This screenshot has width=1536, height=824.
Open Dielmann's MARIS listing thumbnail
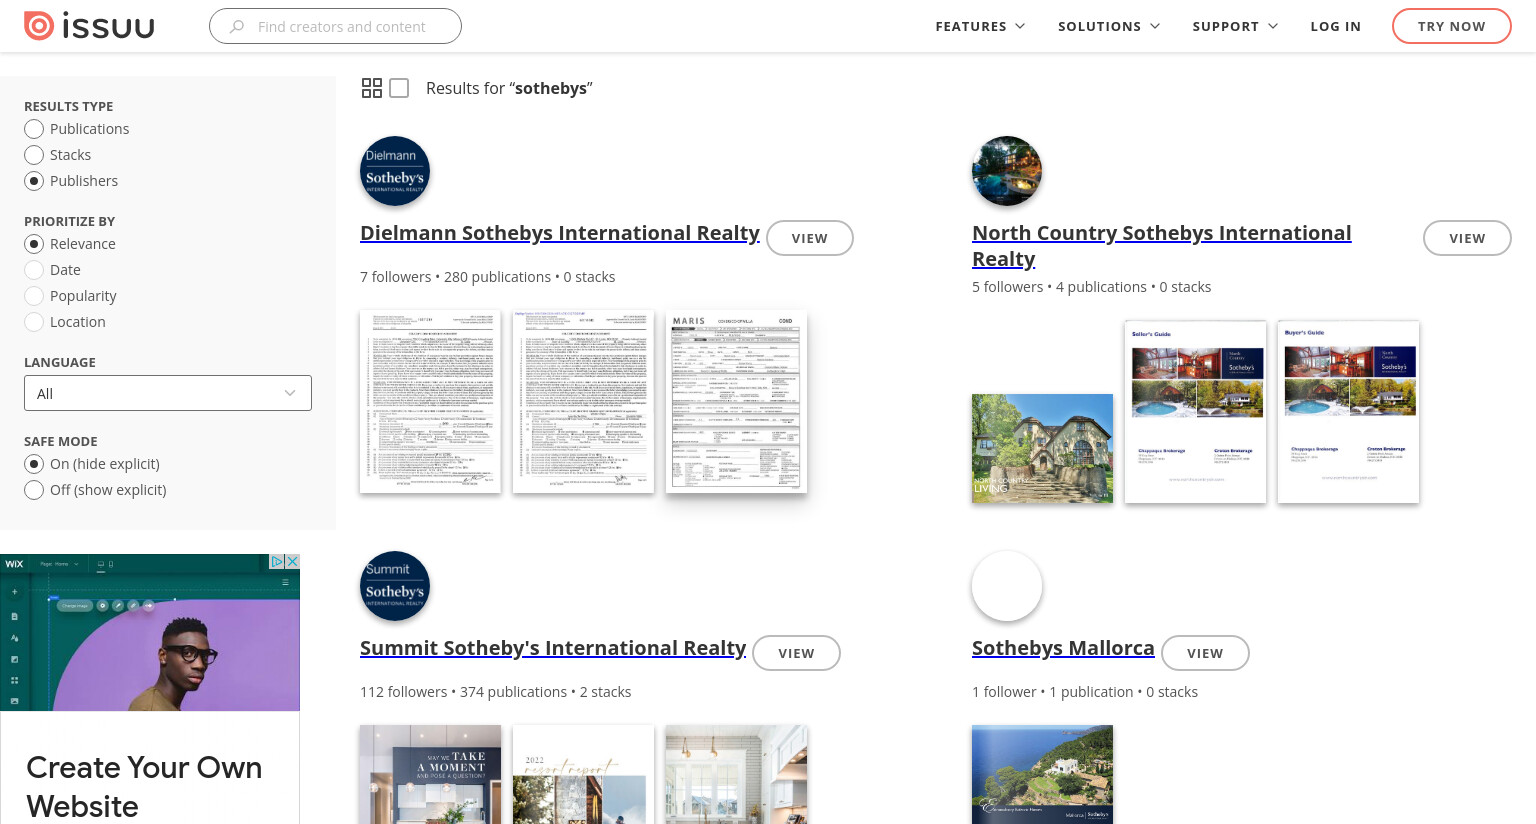[736, 401]
